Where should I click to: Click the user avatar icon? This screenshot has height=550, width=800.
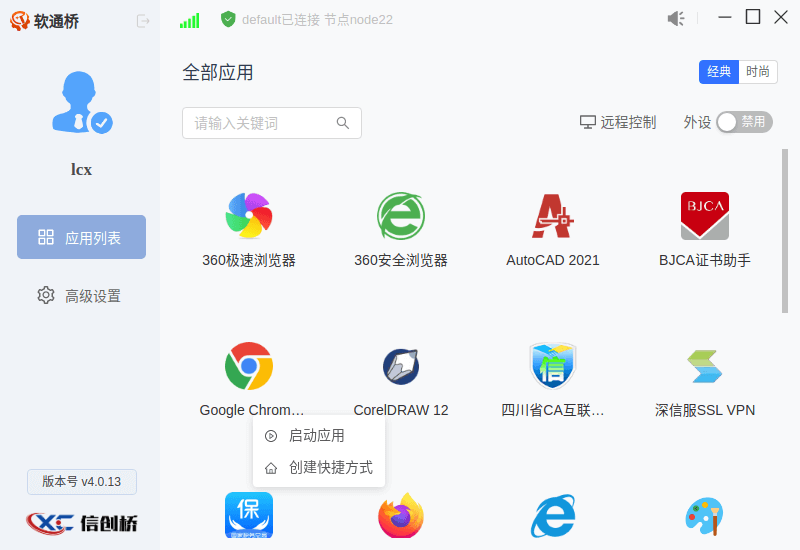pyautogui.click(x=82, y=102)
